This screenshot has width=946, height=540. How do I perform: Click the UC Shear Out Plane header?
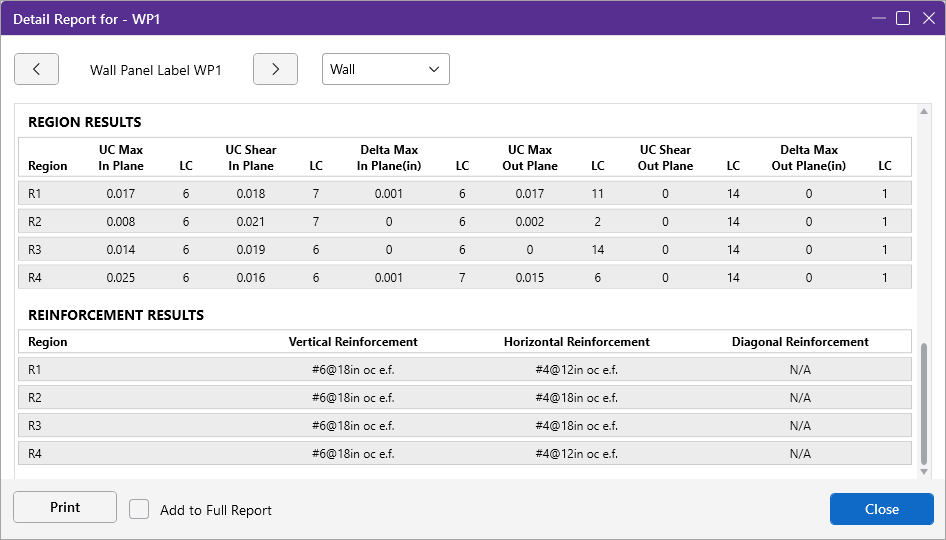click(665, 158)
